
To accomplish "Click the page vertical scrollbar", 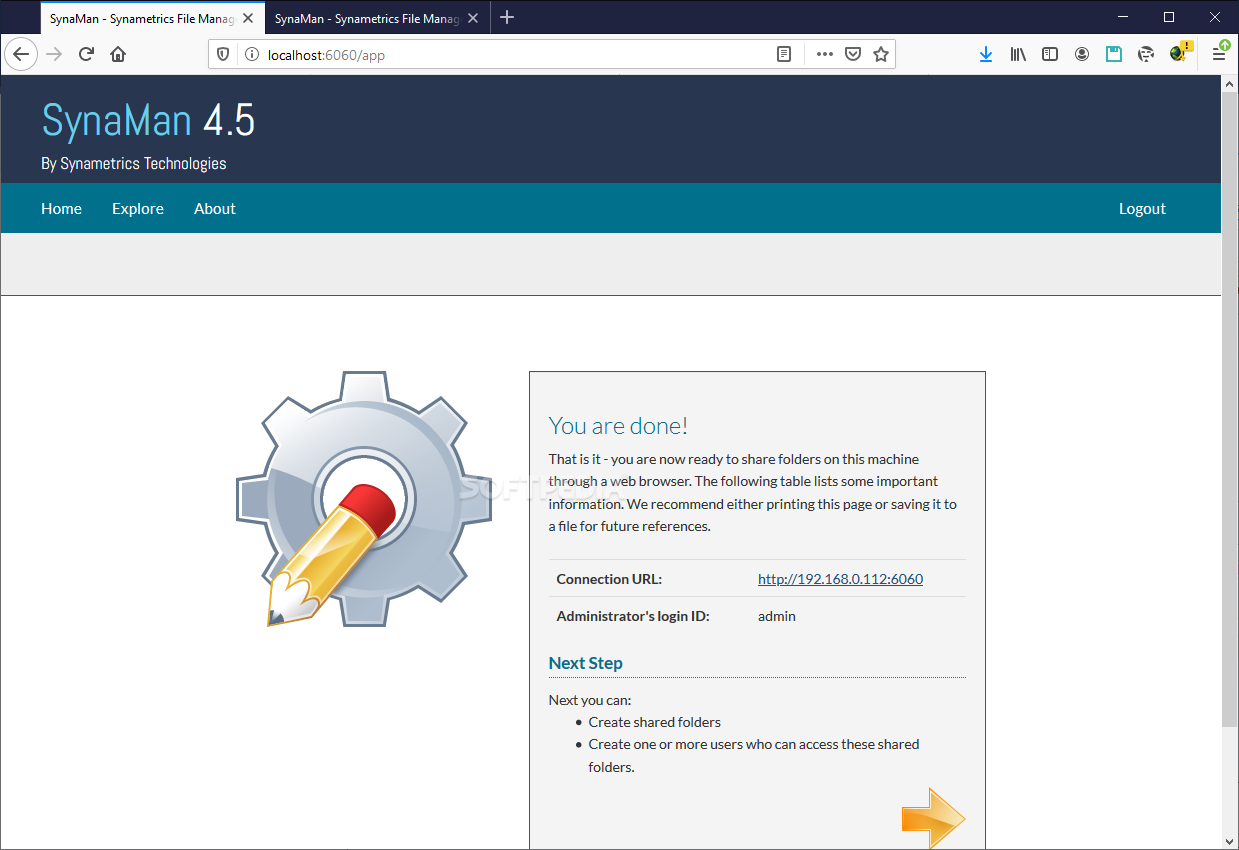I will click(x=1230, y=410).
